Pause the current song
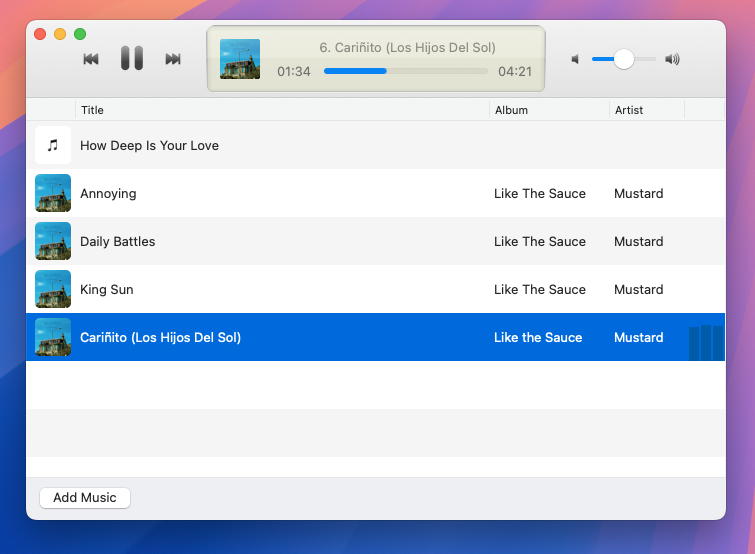This screenshot has height=554, width=755. (x=131, y=58)
